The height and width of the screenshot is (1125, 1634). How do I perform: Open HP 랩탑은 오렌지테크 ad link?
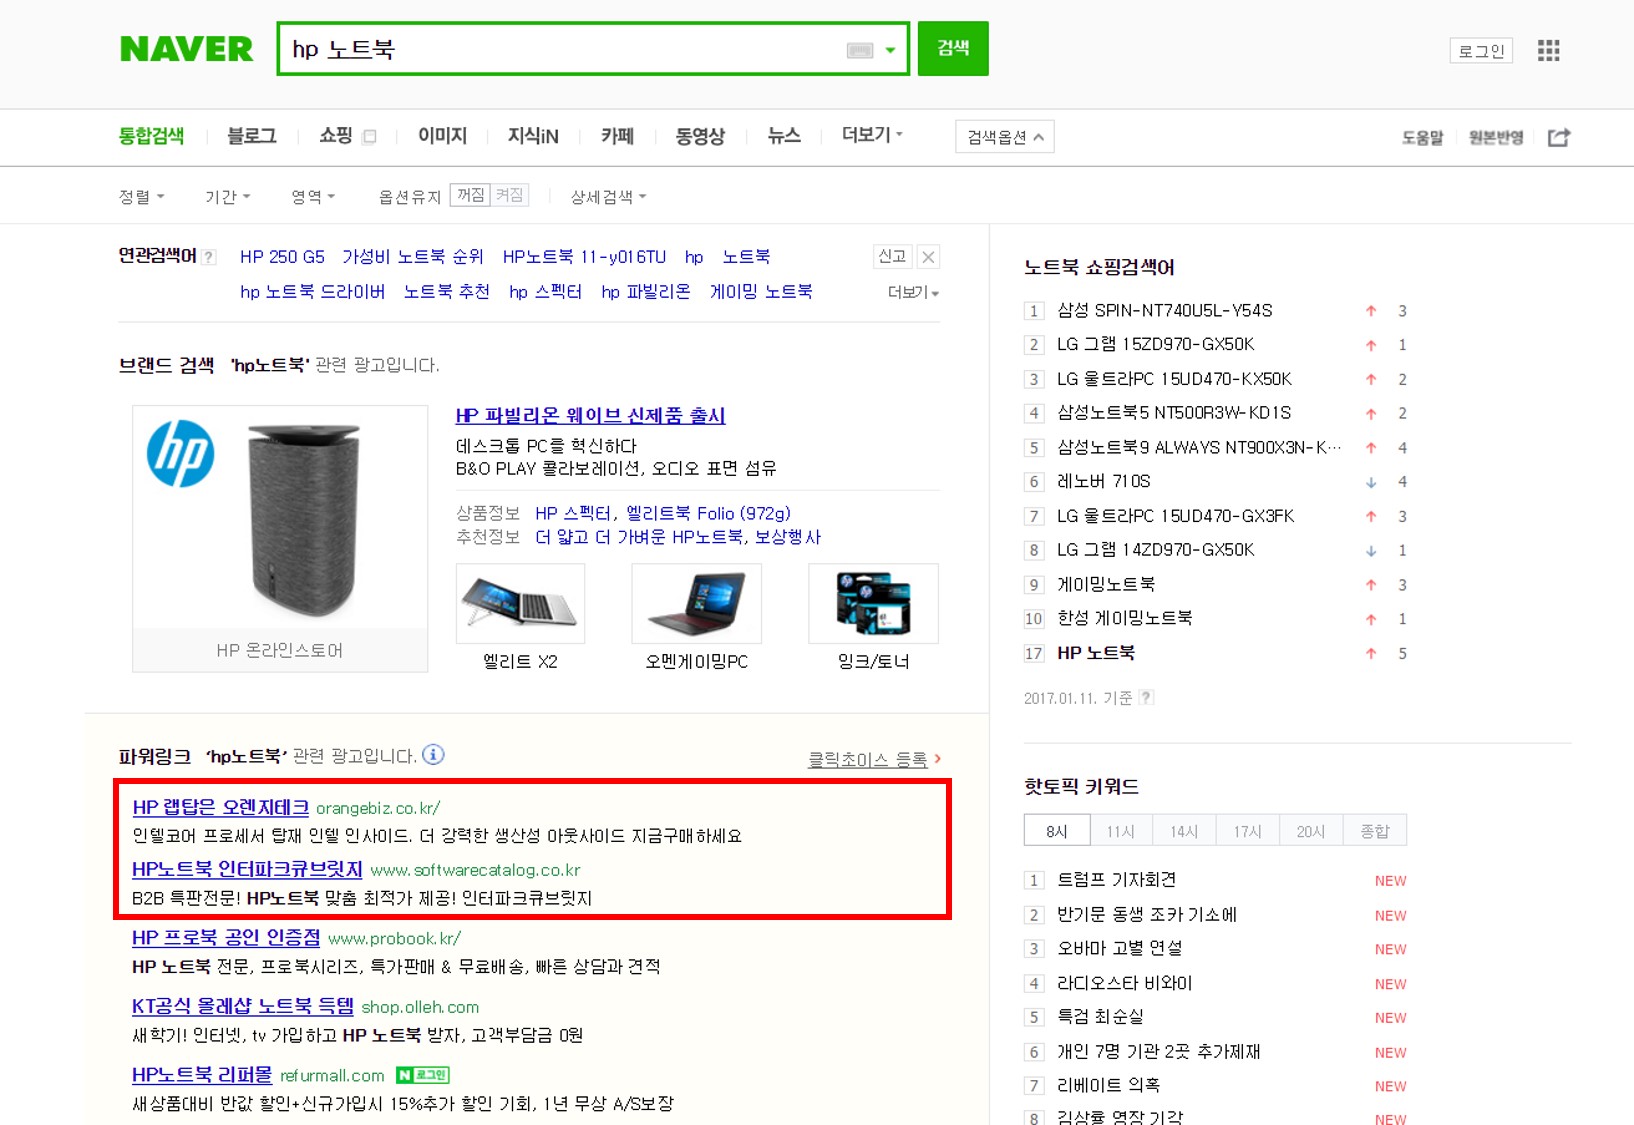click(220, 807)
